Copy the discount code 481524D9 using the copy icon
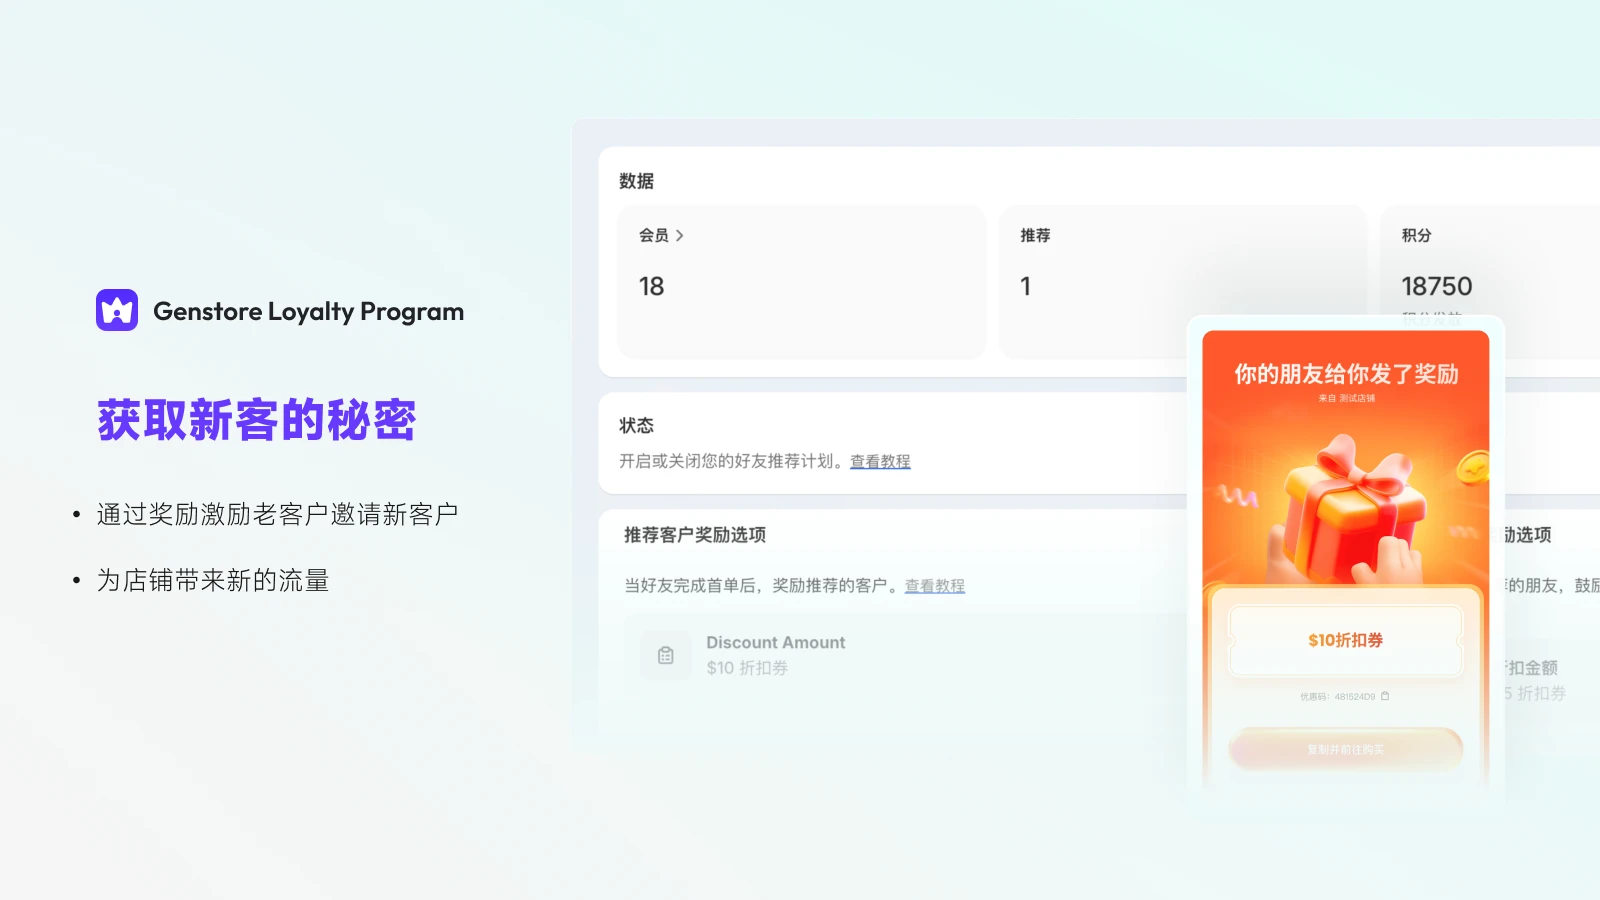1600x900 pixels. [x=1385, y=696]
